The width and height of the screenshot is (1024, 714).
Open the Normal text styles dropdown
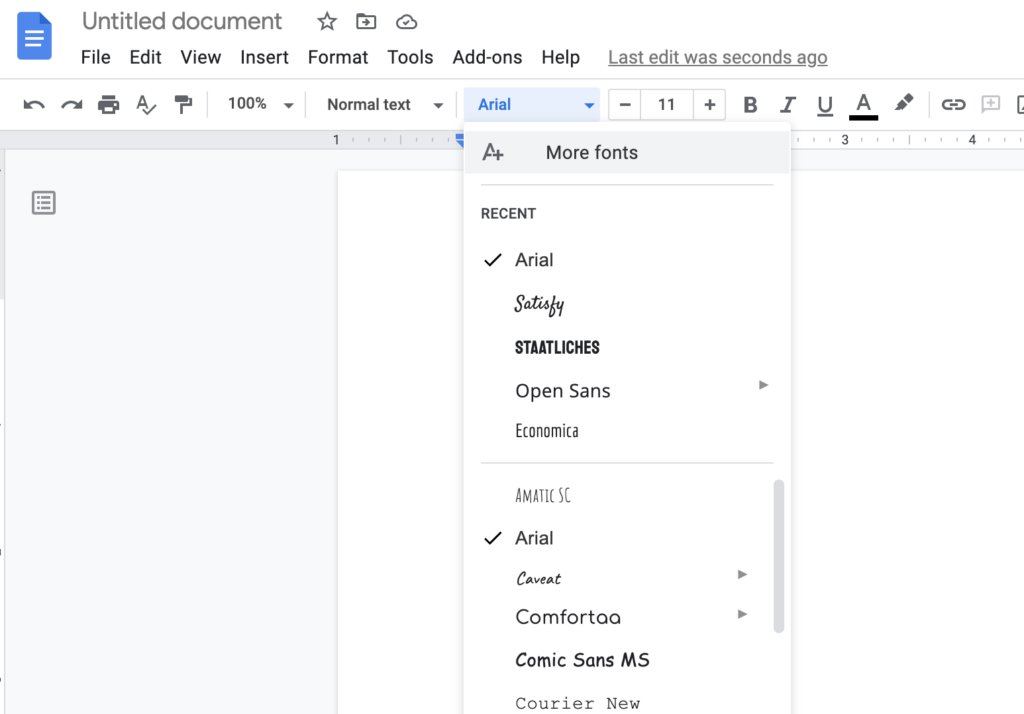click(x=381, y=104)
